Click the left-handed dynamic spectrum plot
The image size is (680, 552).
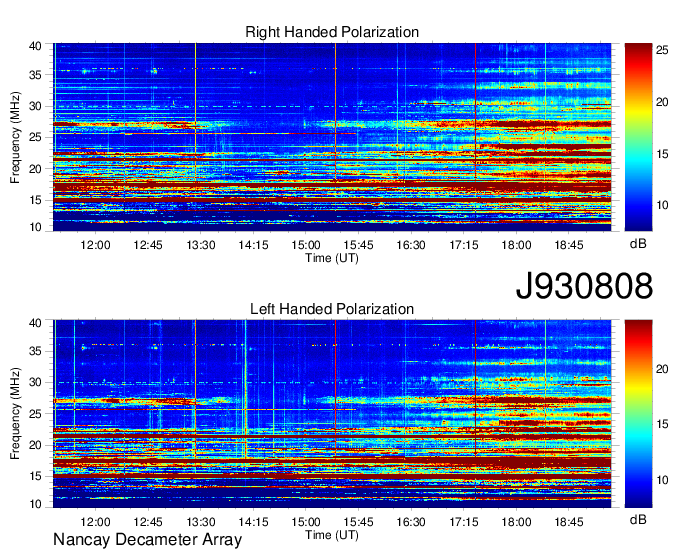[x=332, y=414]
